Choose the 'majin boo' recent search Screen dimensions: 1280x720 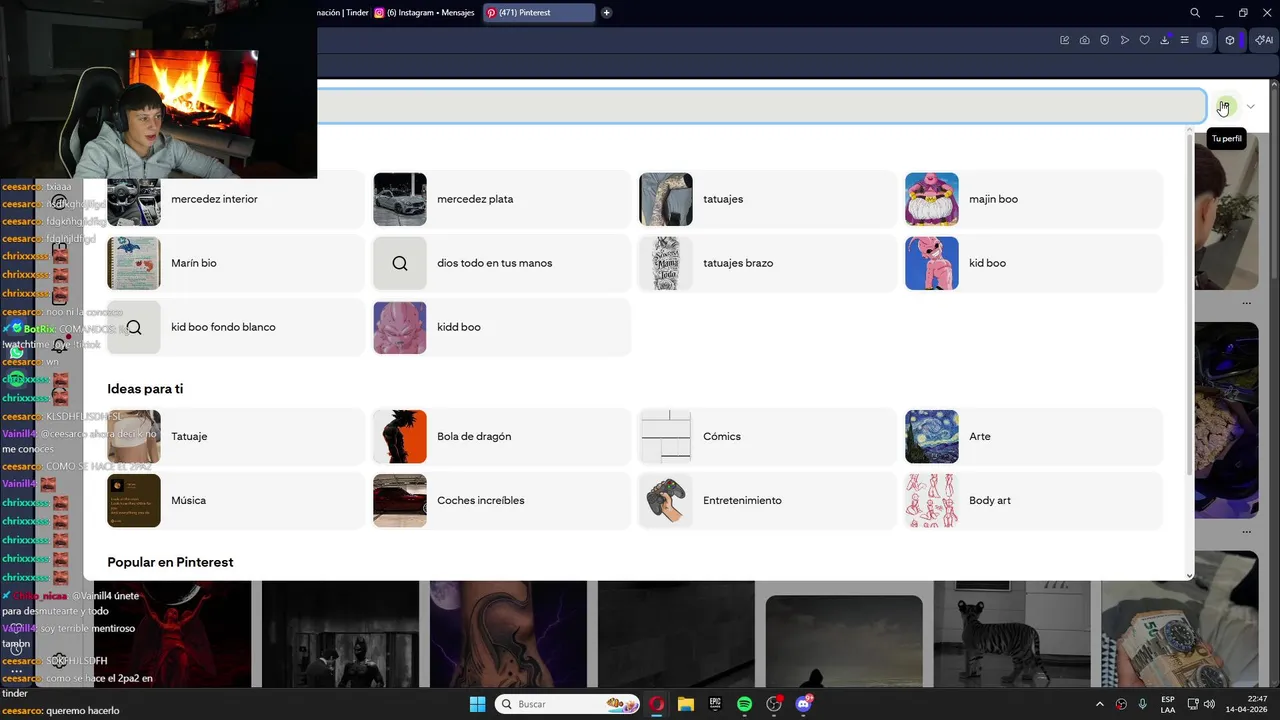click(x=1034, y=199)
